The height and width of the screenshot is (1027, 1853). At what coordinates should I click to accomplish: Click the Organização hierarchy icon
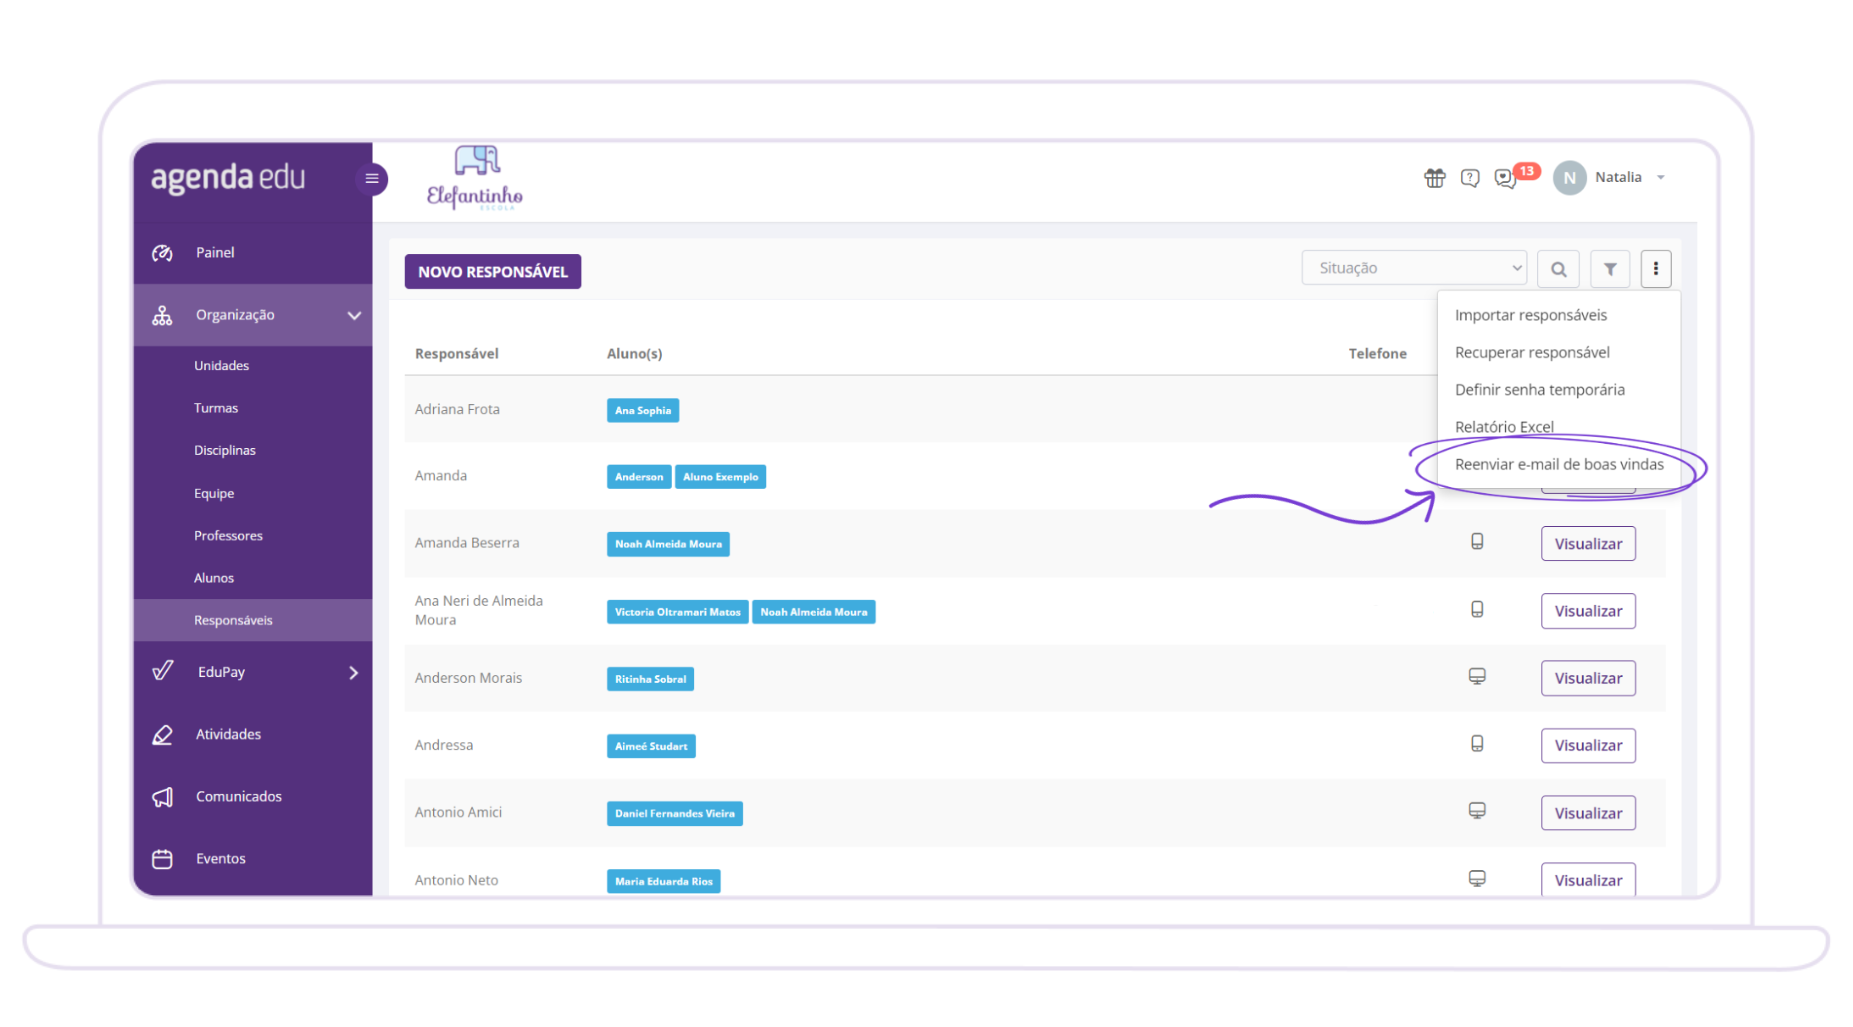162,315
